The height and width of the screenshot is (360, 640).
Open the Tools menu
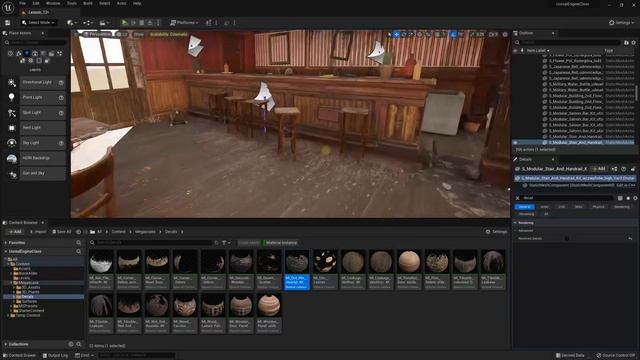[72, 3]
